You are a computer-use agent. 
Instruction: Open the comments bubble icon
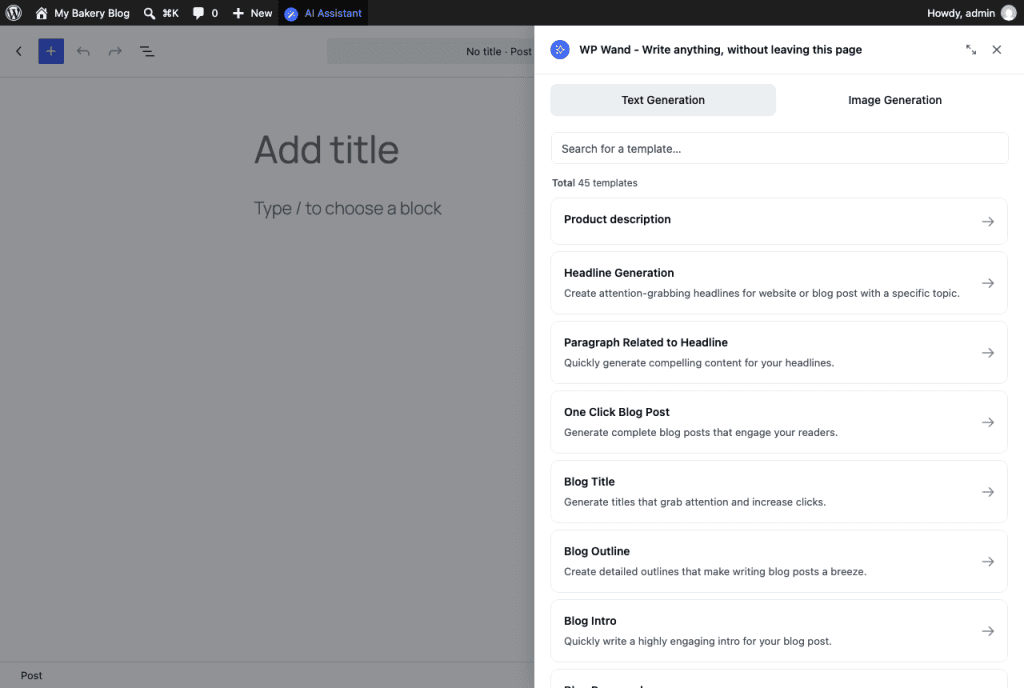199,13
